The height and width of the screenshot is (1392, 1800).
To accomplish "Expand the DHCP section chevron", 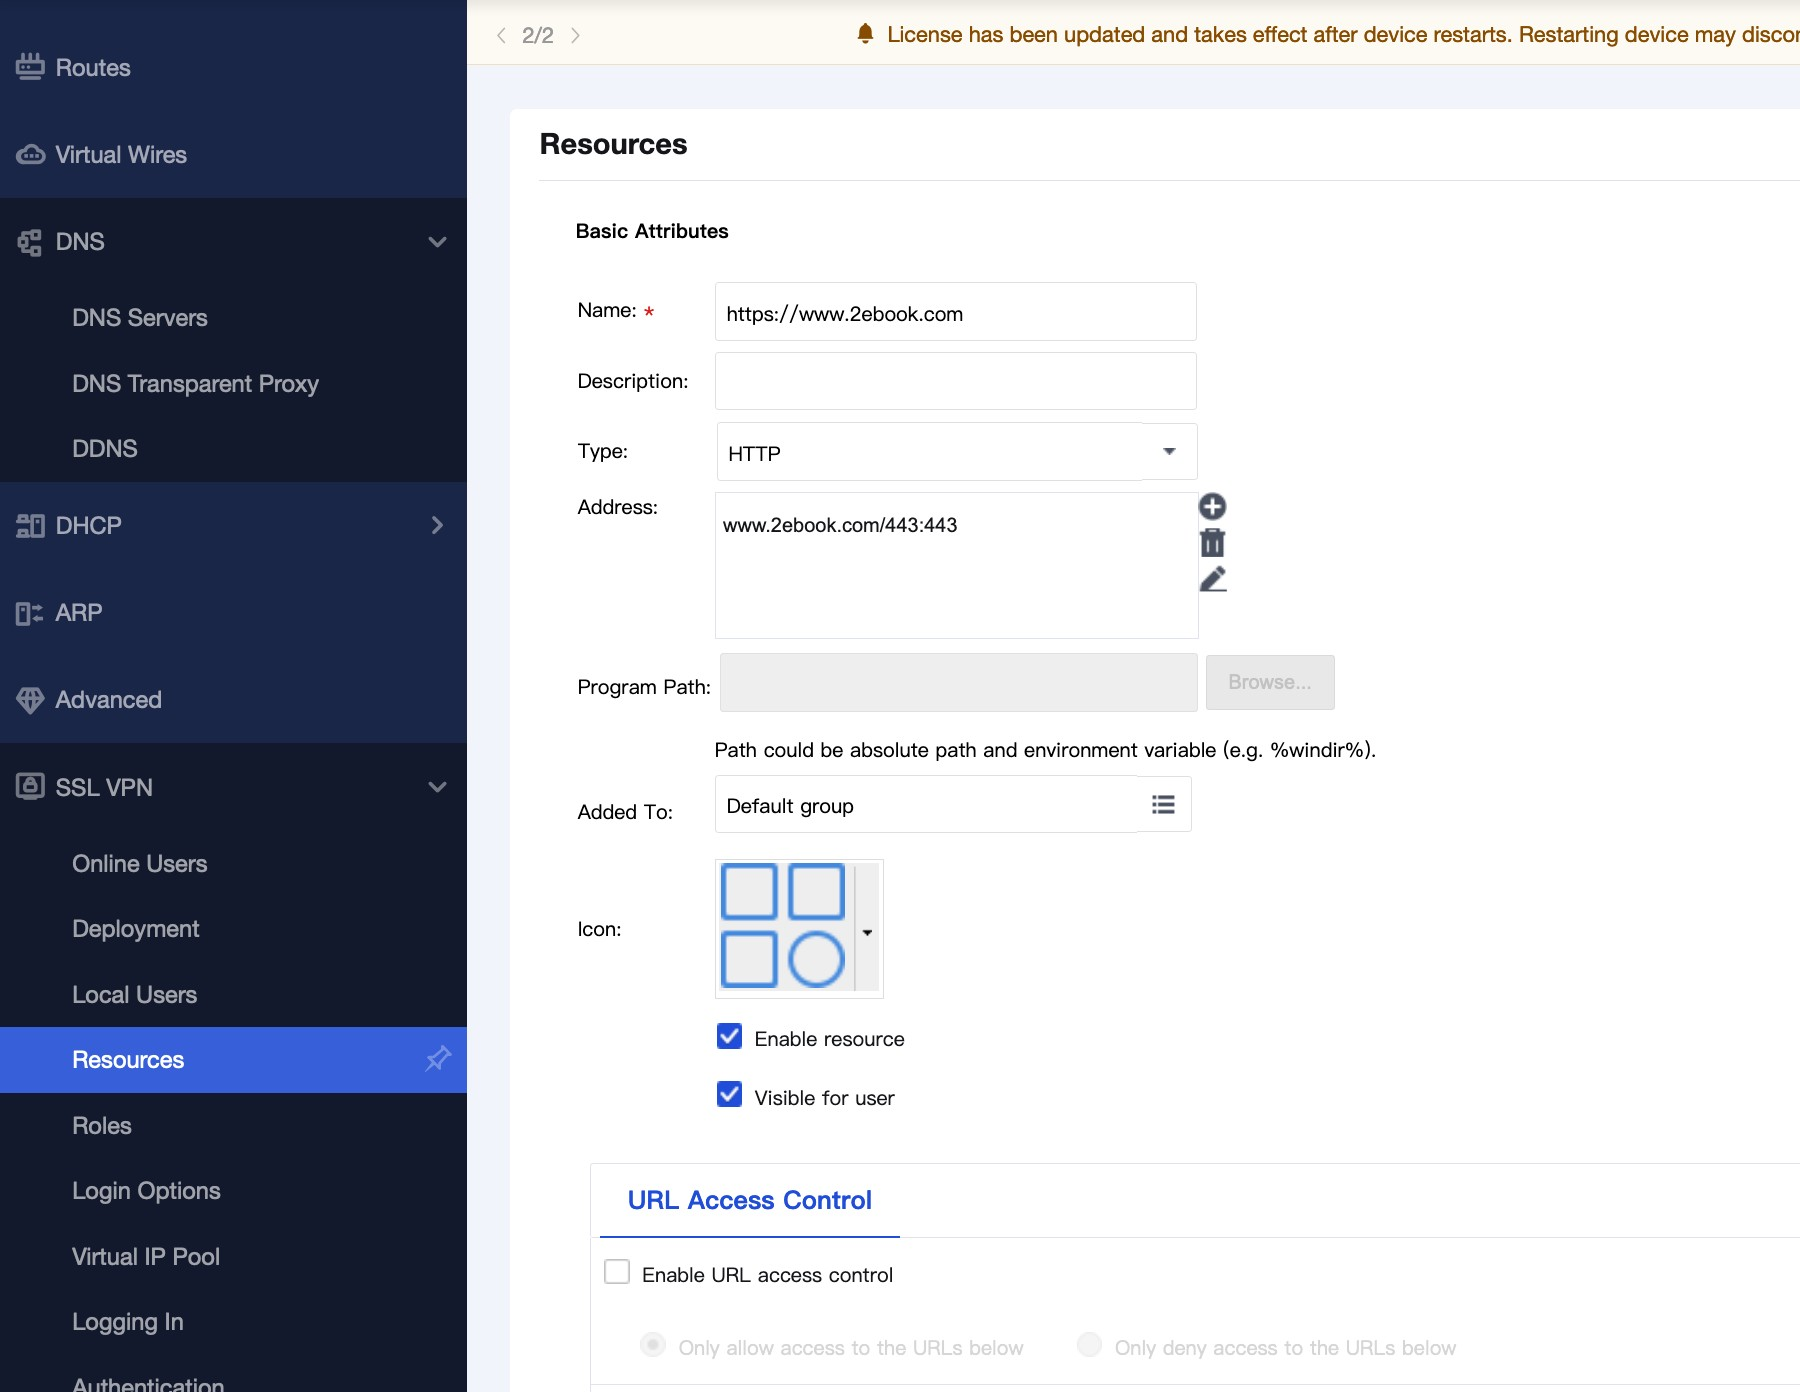I will pos(437,526).
